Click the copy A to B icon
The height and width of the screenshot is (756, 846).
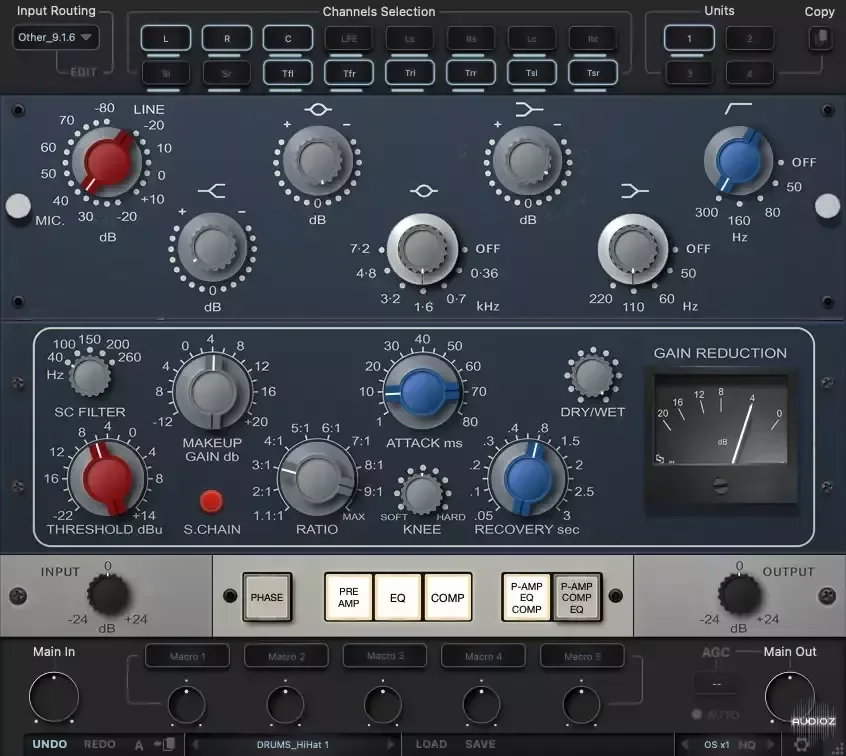pos(165,745)
